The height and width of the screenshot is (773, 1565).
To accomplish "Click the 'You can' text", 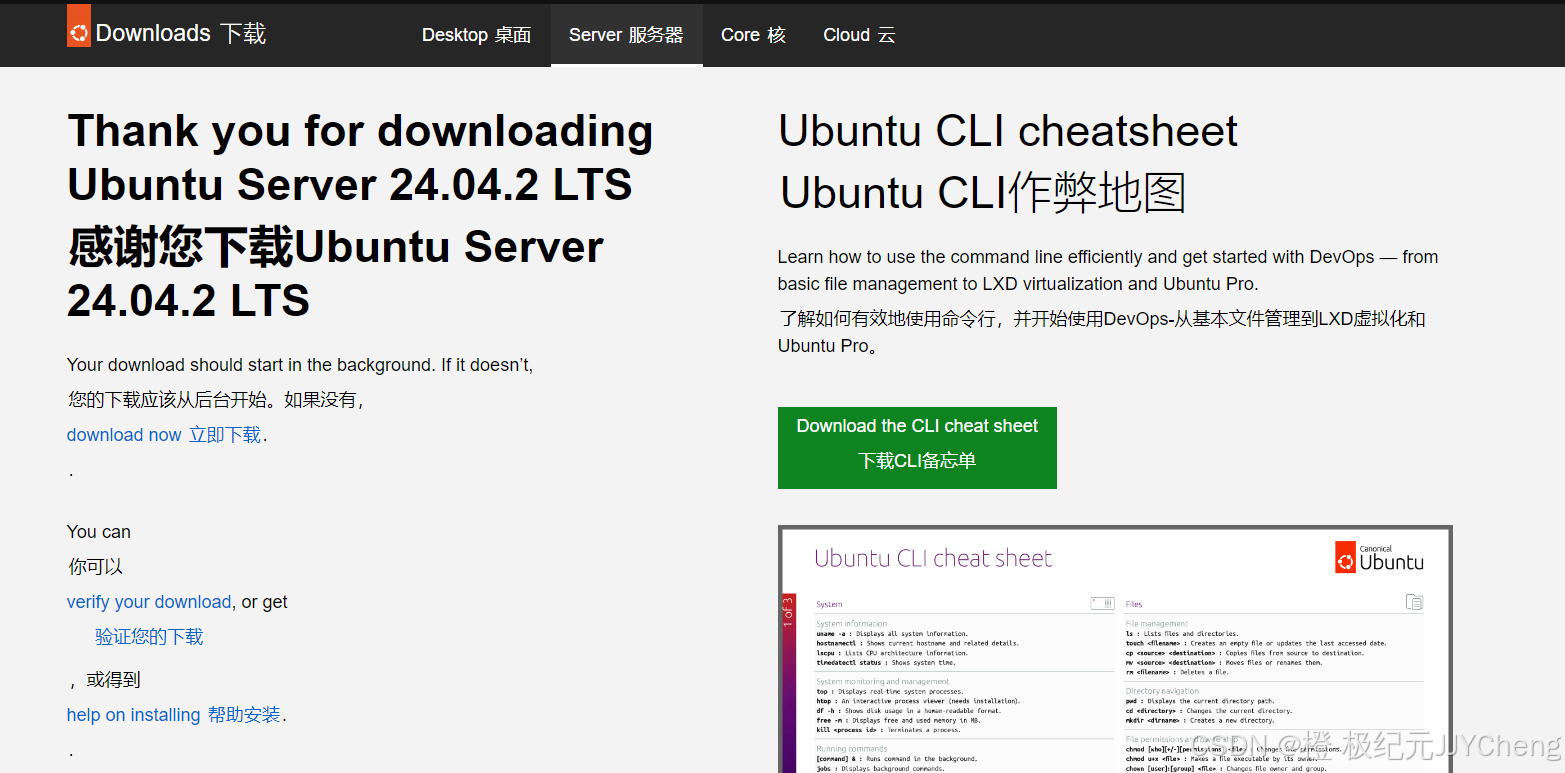I will [x=99, y=532].
